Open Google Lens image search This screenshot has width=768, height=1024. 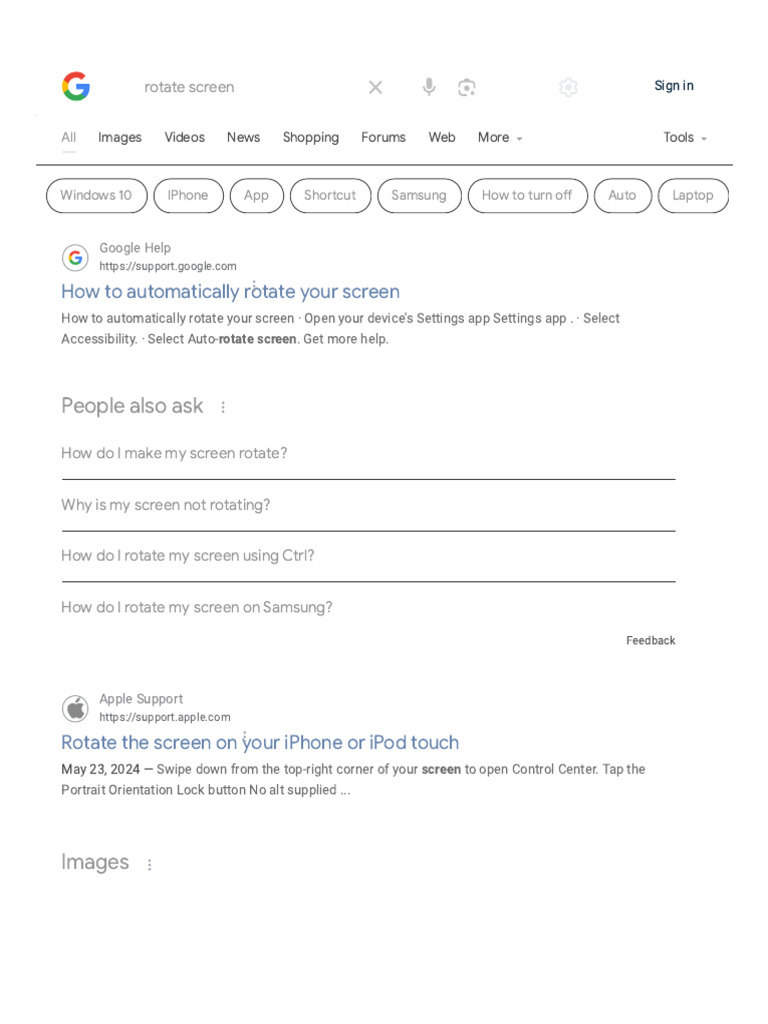[467, 87]
